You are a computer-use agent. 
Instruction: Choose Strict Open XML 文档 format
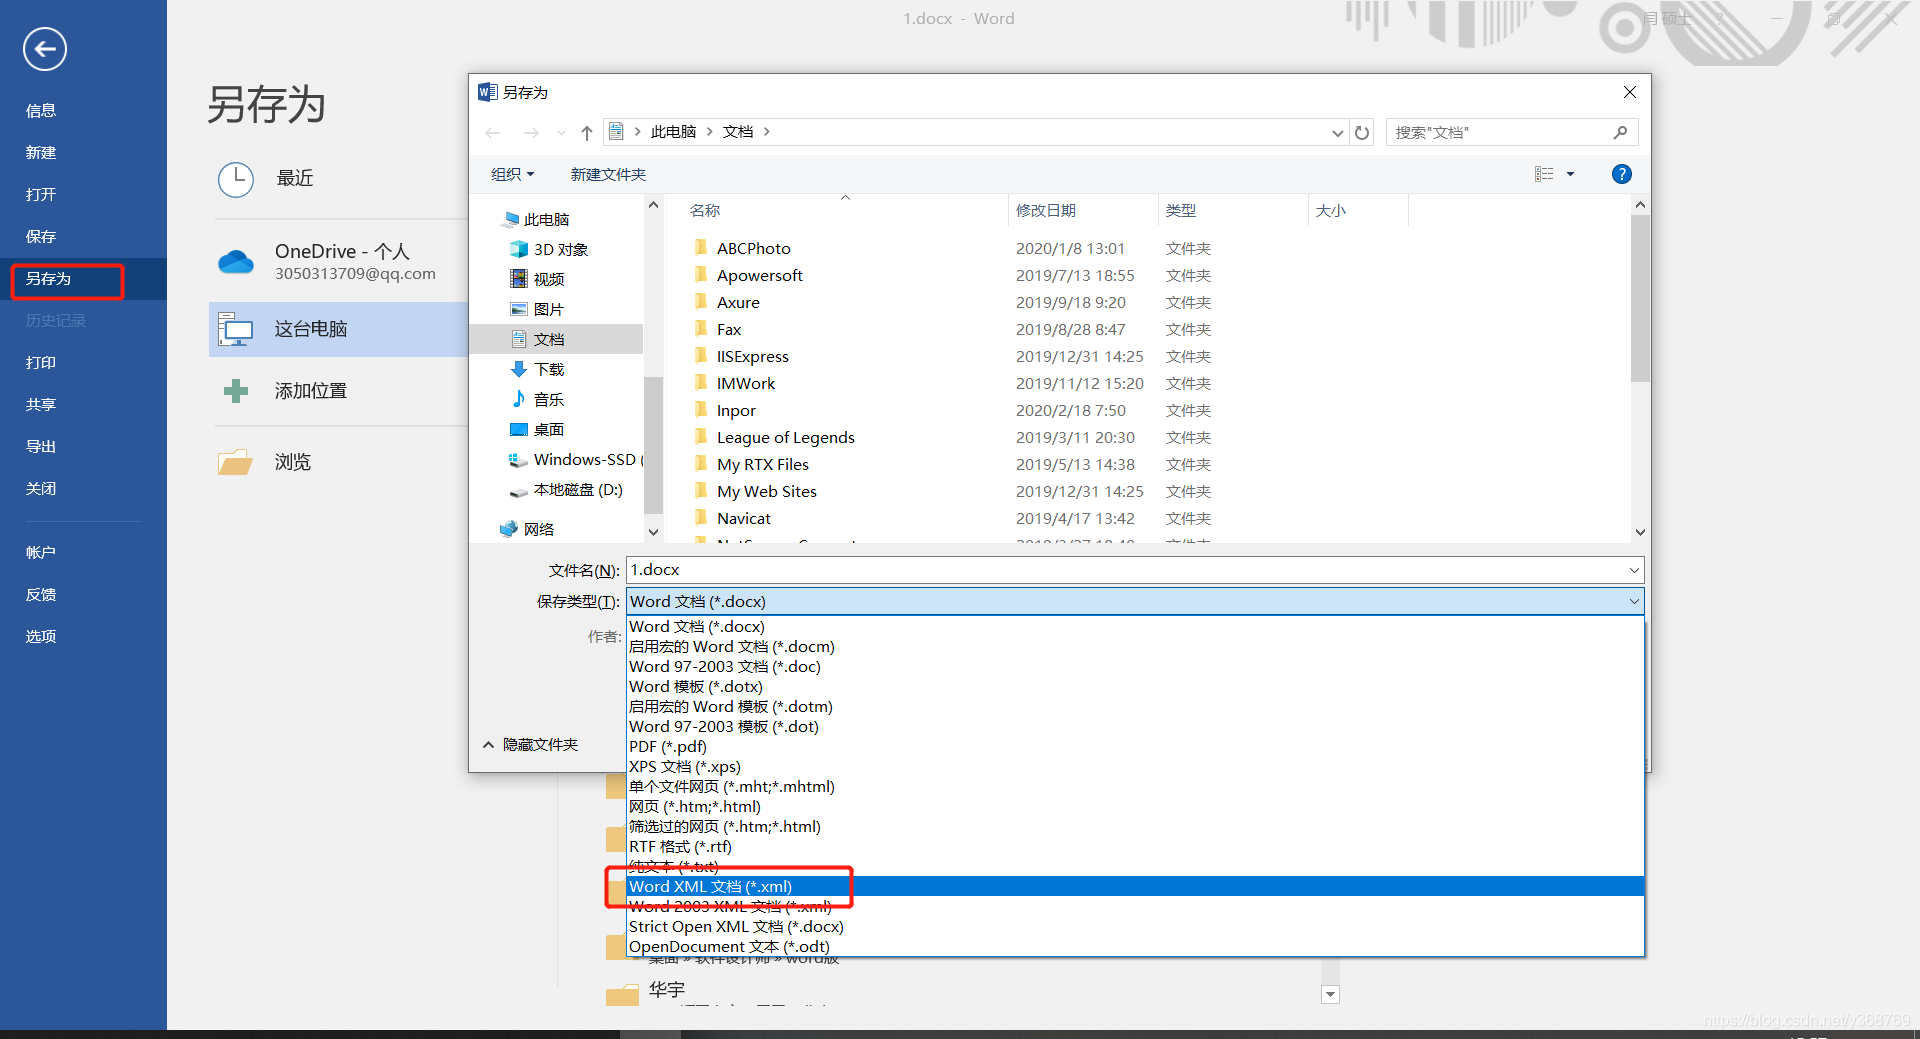click(1135, 926)
